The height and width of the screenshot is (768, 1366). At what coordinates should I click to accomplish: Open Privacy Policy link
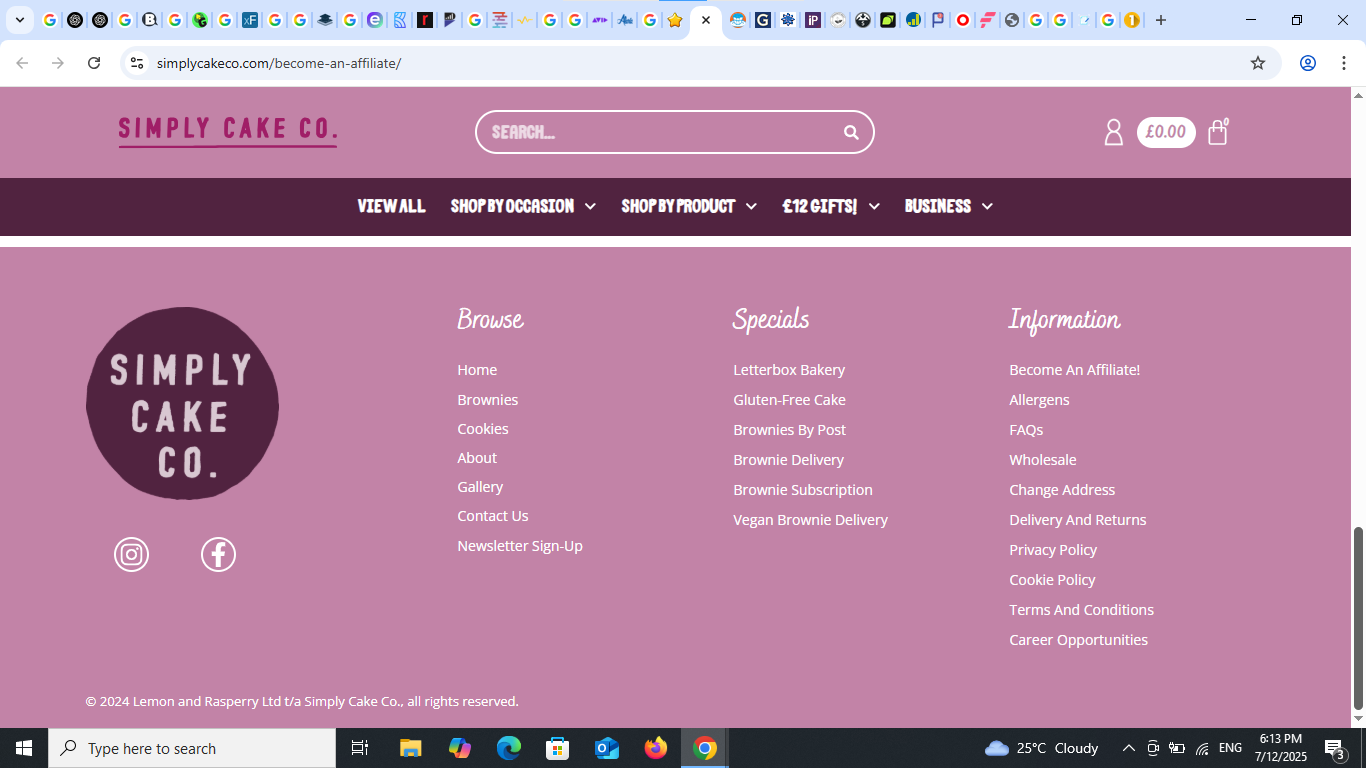point(1053,550)
